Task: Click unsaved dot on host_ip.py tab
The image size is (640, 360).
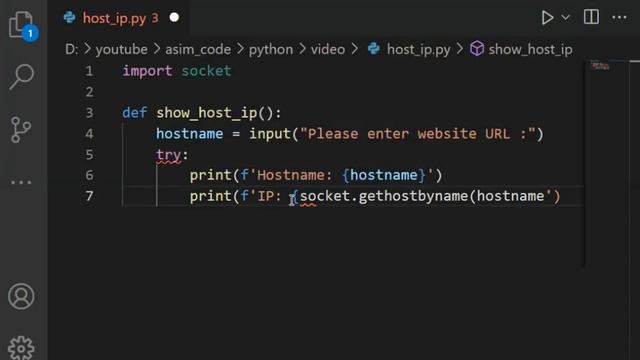Action: [174, 18]
